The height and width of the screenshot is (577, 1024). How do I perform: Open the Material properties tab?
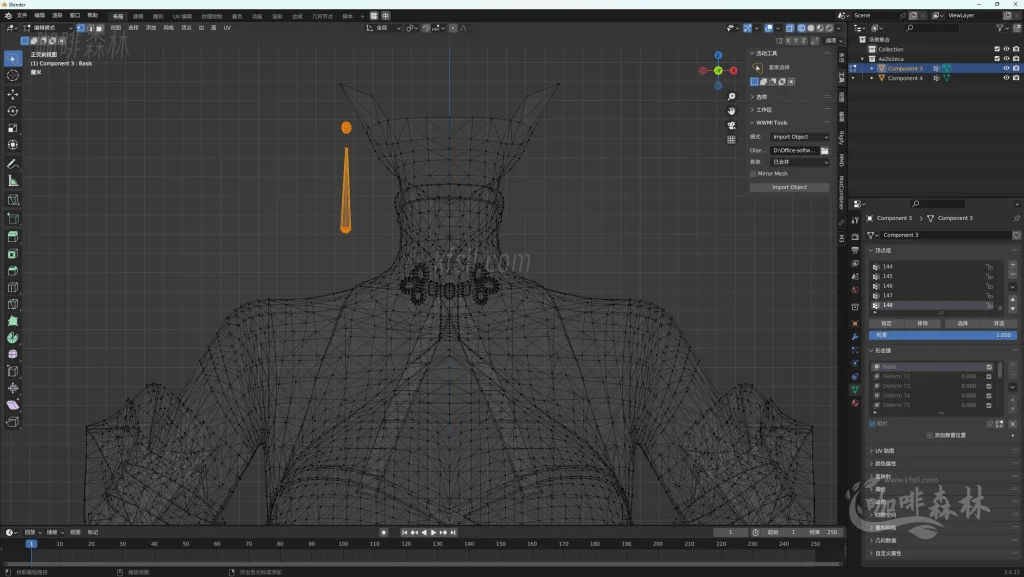point(855,403)
